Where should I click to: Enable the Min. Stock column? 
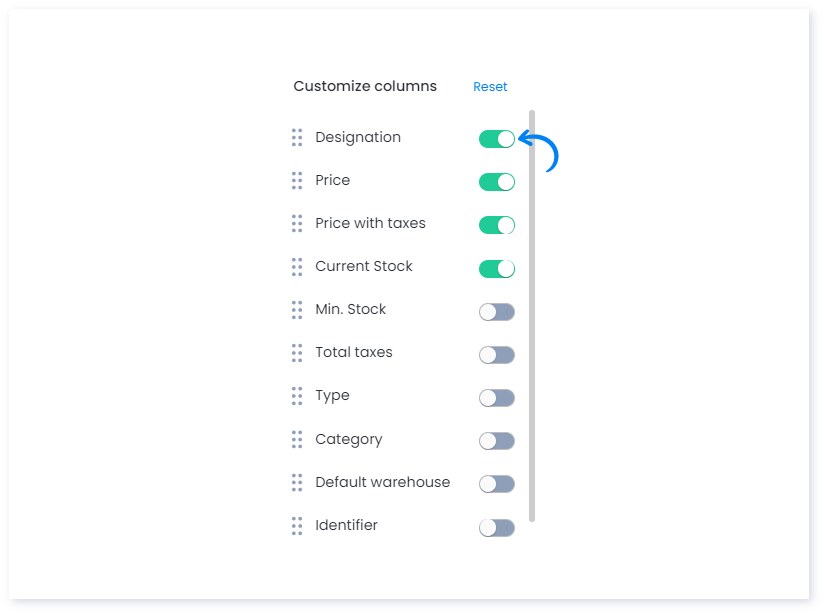point(497,311)
